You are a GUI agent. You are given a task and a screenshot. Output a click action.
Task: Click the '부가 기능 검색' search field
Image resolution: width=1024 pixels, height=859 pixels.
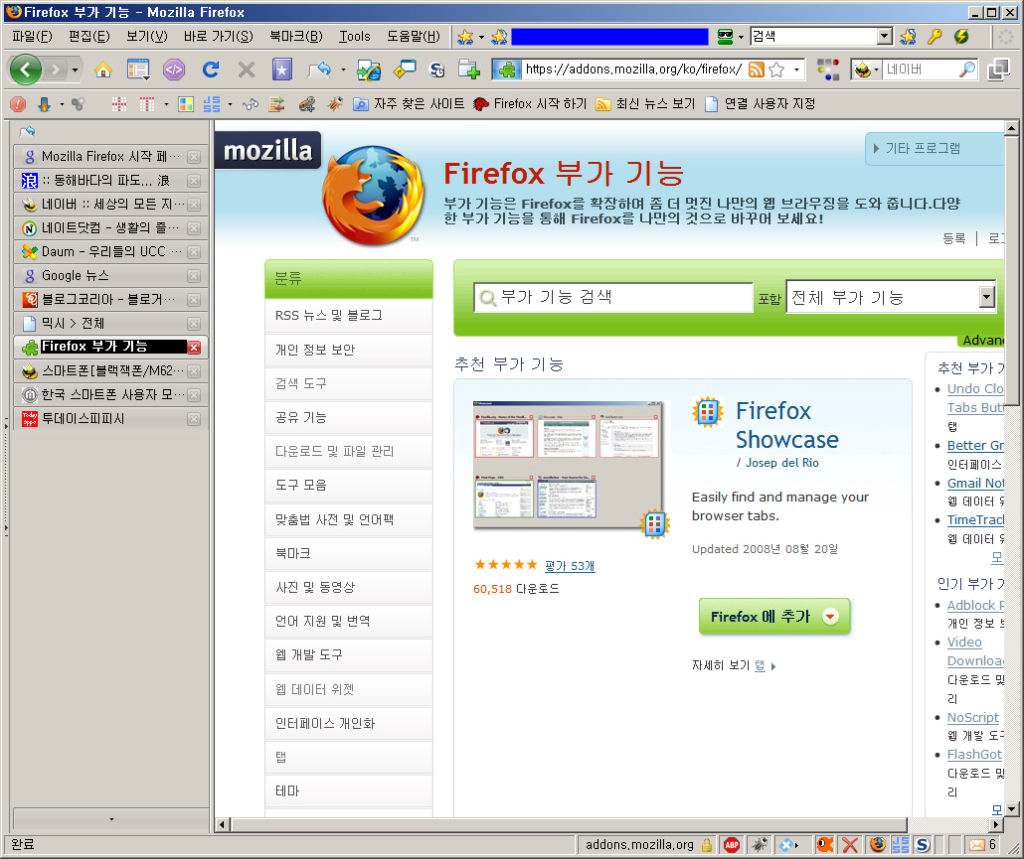point(614,298)
